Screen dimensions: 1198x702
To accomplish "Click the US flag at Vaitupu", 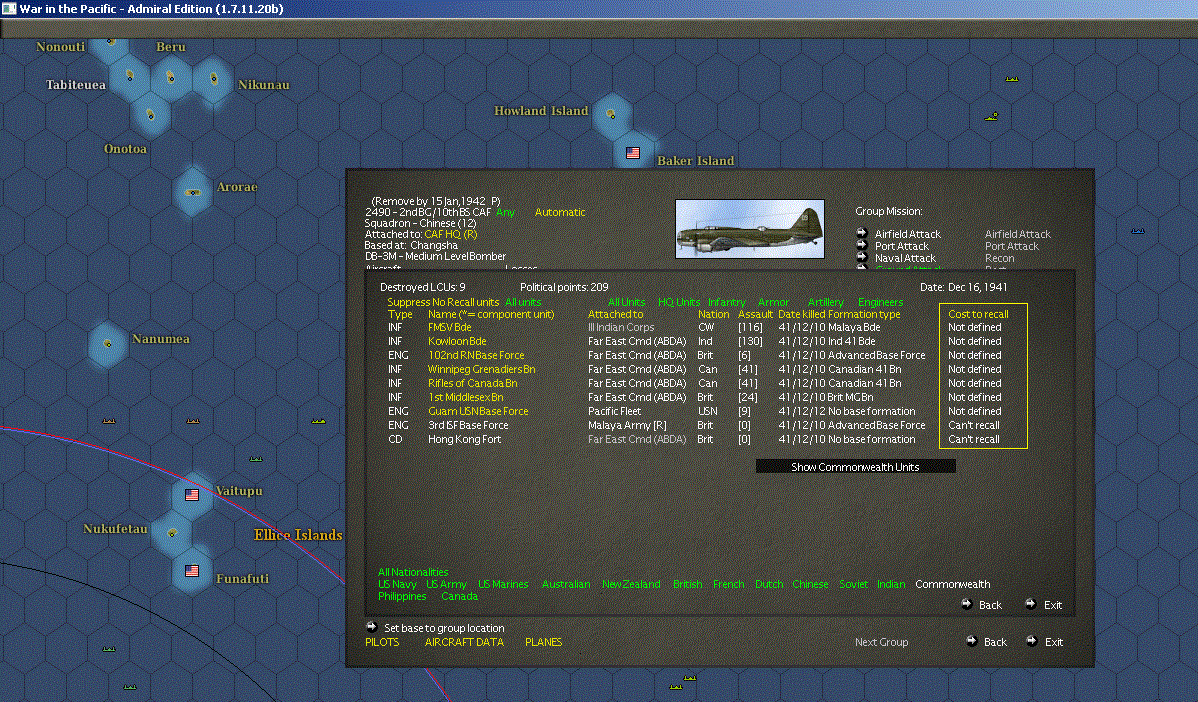I will coord(192,495).
